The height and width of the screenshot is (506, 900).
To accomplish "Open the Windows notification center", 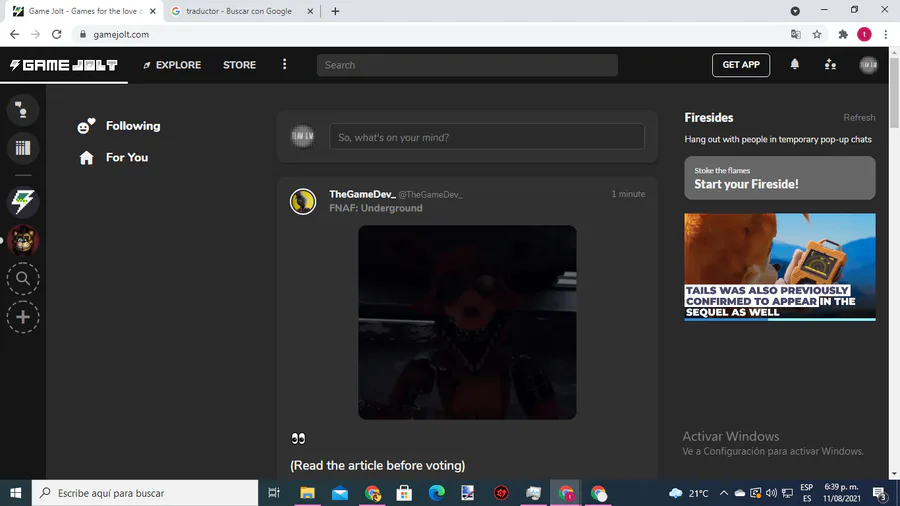I will 879,493.
